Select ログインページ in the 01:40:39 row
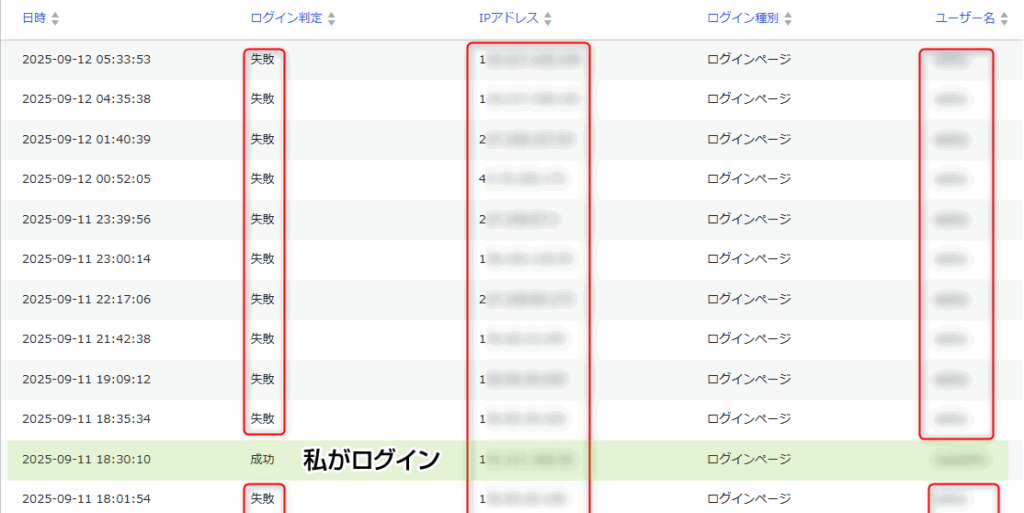1024x513 pixels. click(x=749, y=140)
